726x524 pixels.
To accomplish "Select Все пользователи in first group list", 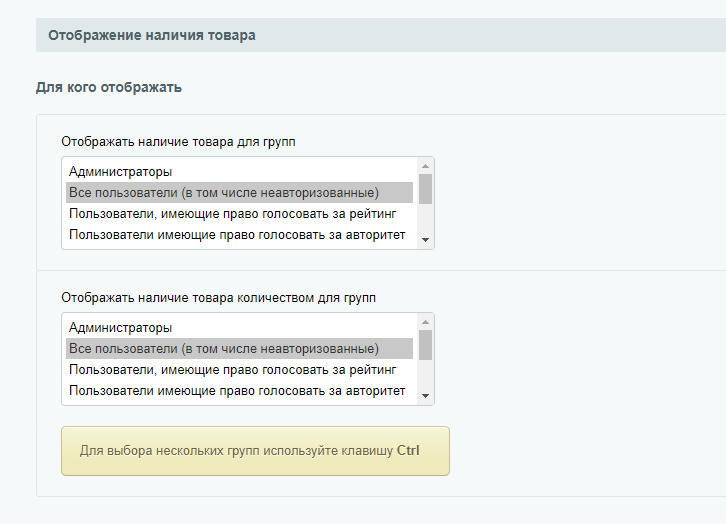I will point(239,193).
